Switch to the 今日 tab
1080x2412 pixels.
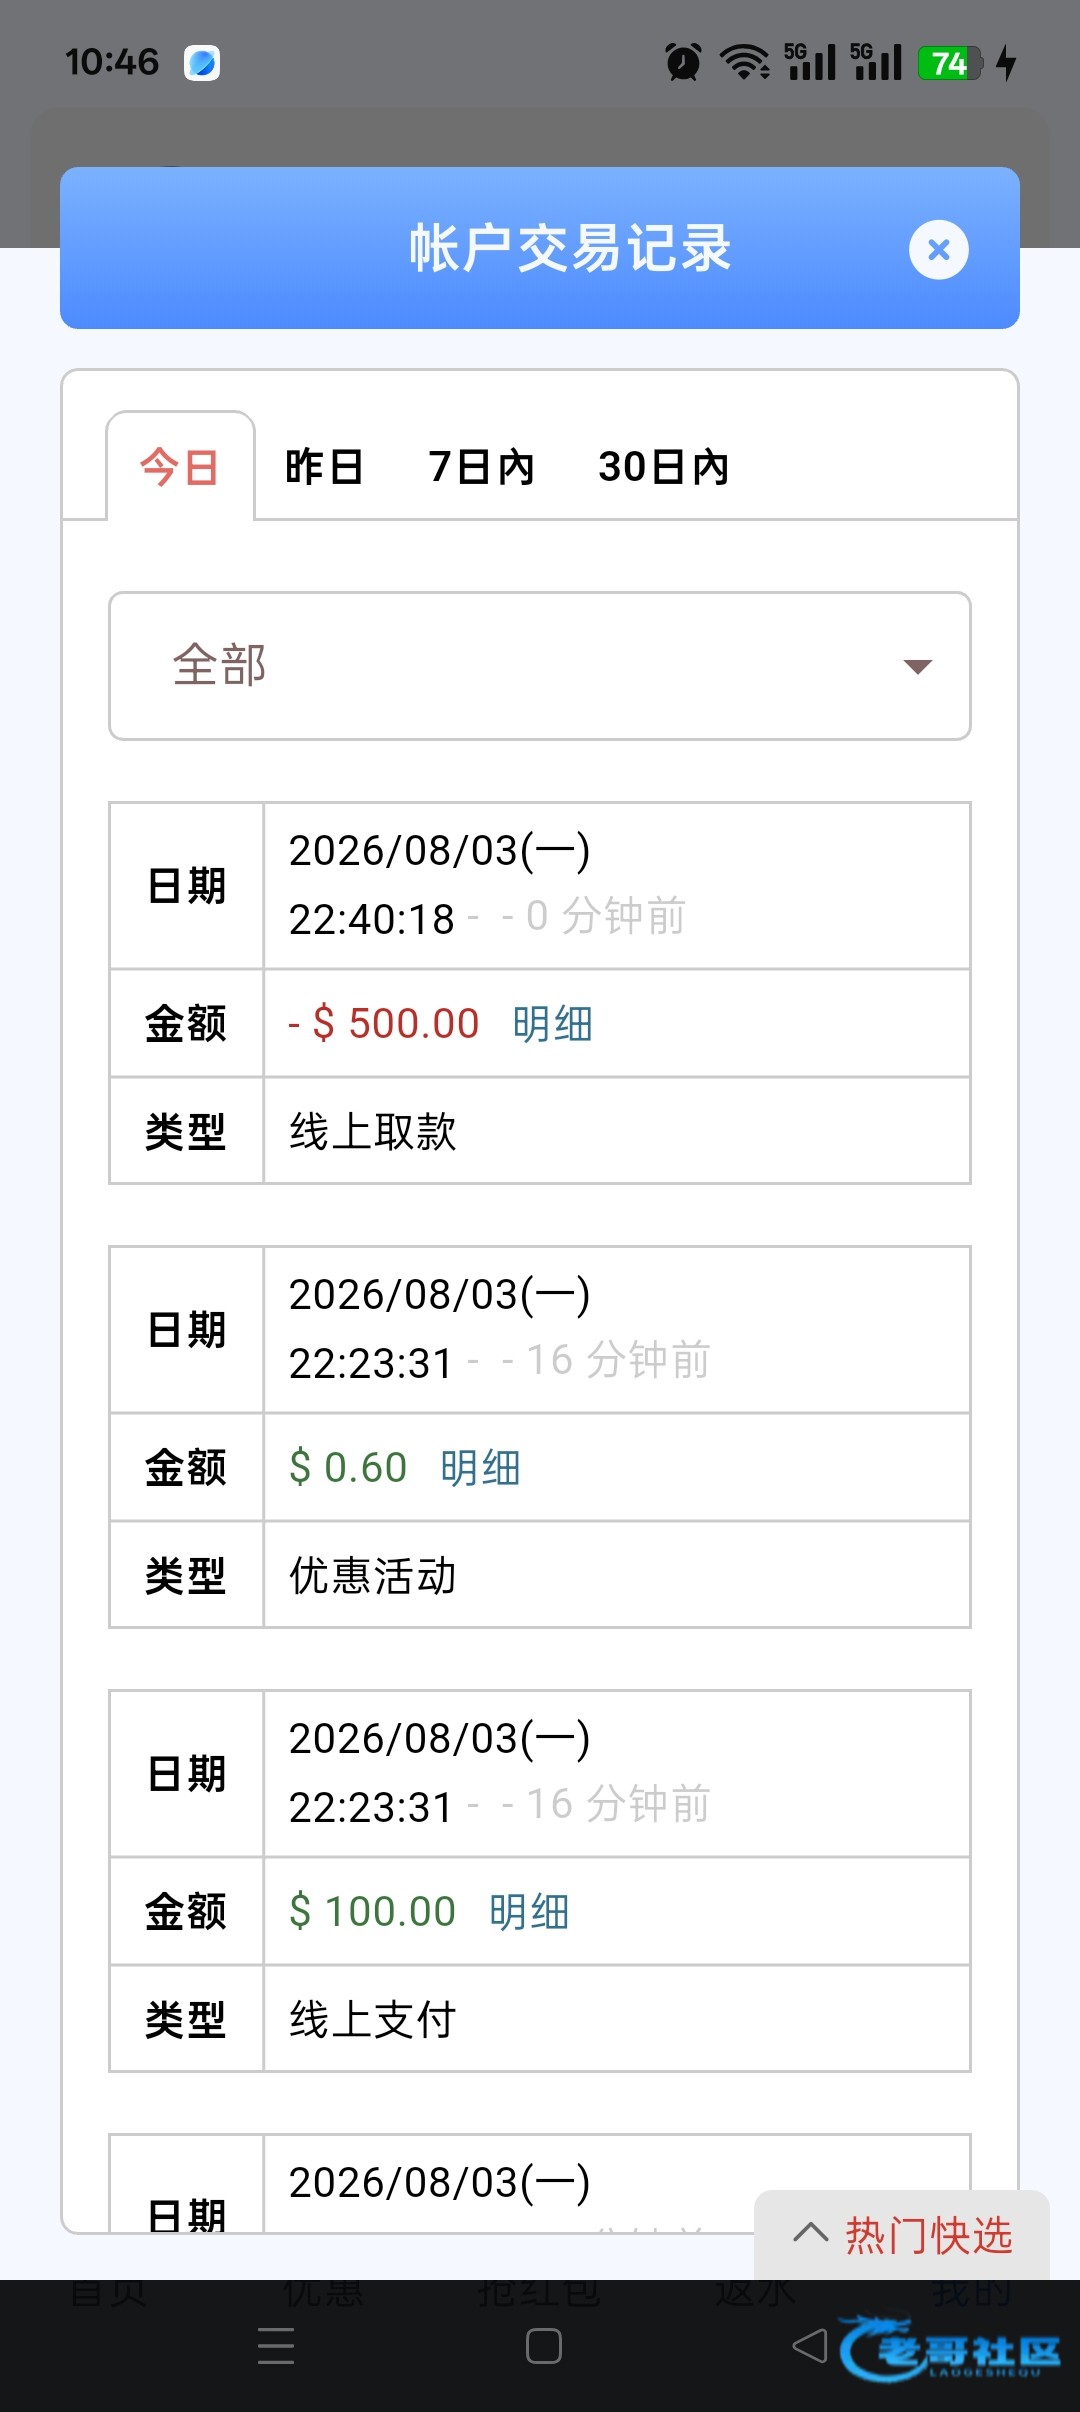pos(180,467)
